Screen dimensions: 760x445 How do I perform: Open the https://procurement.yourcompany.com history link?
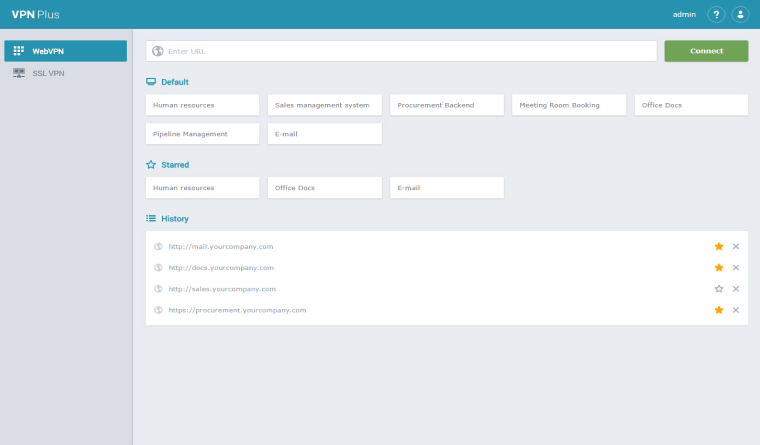point(237,310)
